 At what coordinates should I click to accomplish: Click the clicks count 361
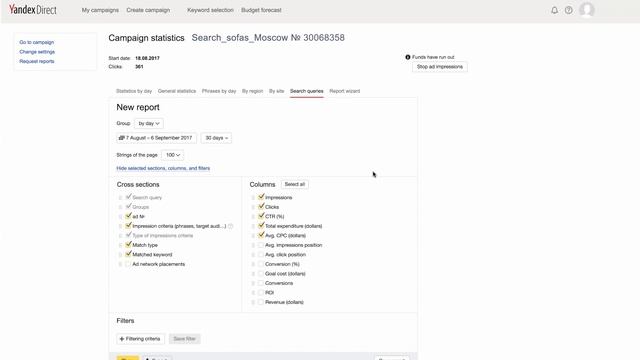click(139, 67)
